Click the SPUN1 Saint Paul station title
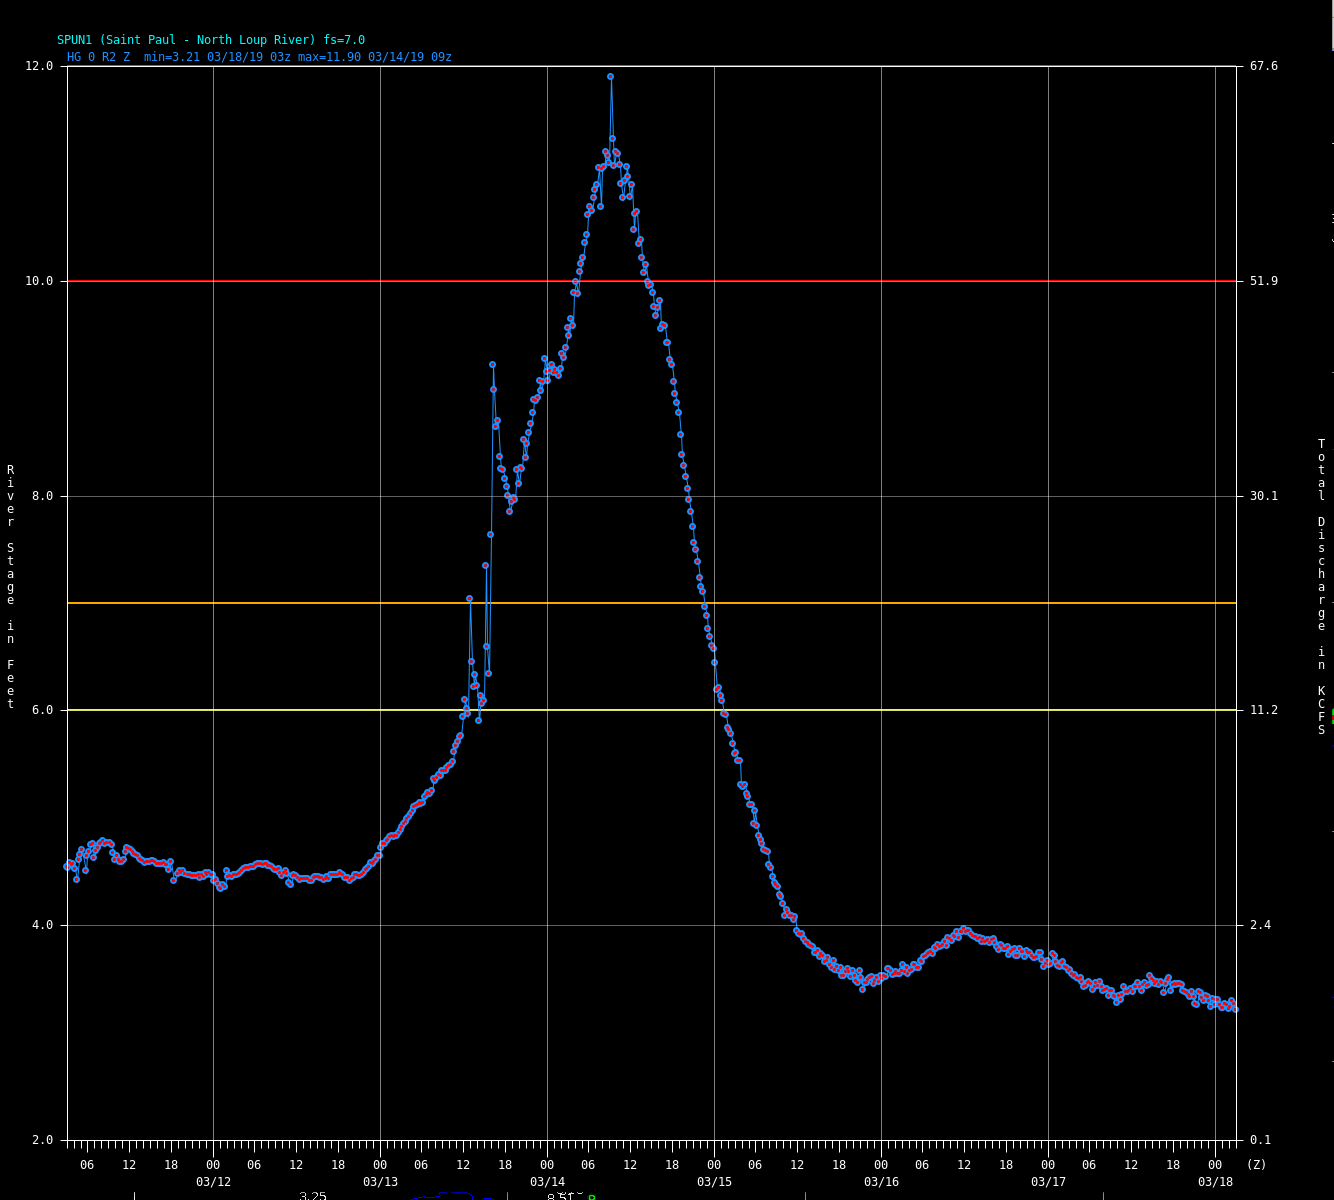This screenshot has width=1334, height=1200. [211, 40]
